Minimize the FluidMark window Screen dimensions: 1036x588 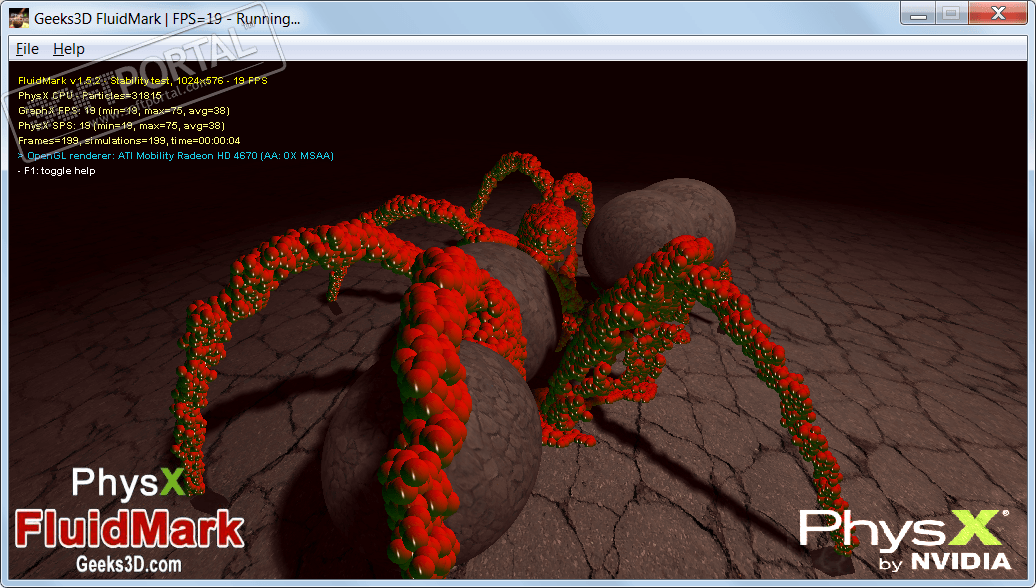pyautogui.click(x=918, y=13)
